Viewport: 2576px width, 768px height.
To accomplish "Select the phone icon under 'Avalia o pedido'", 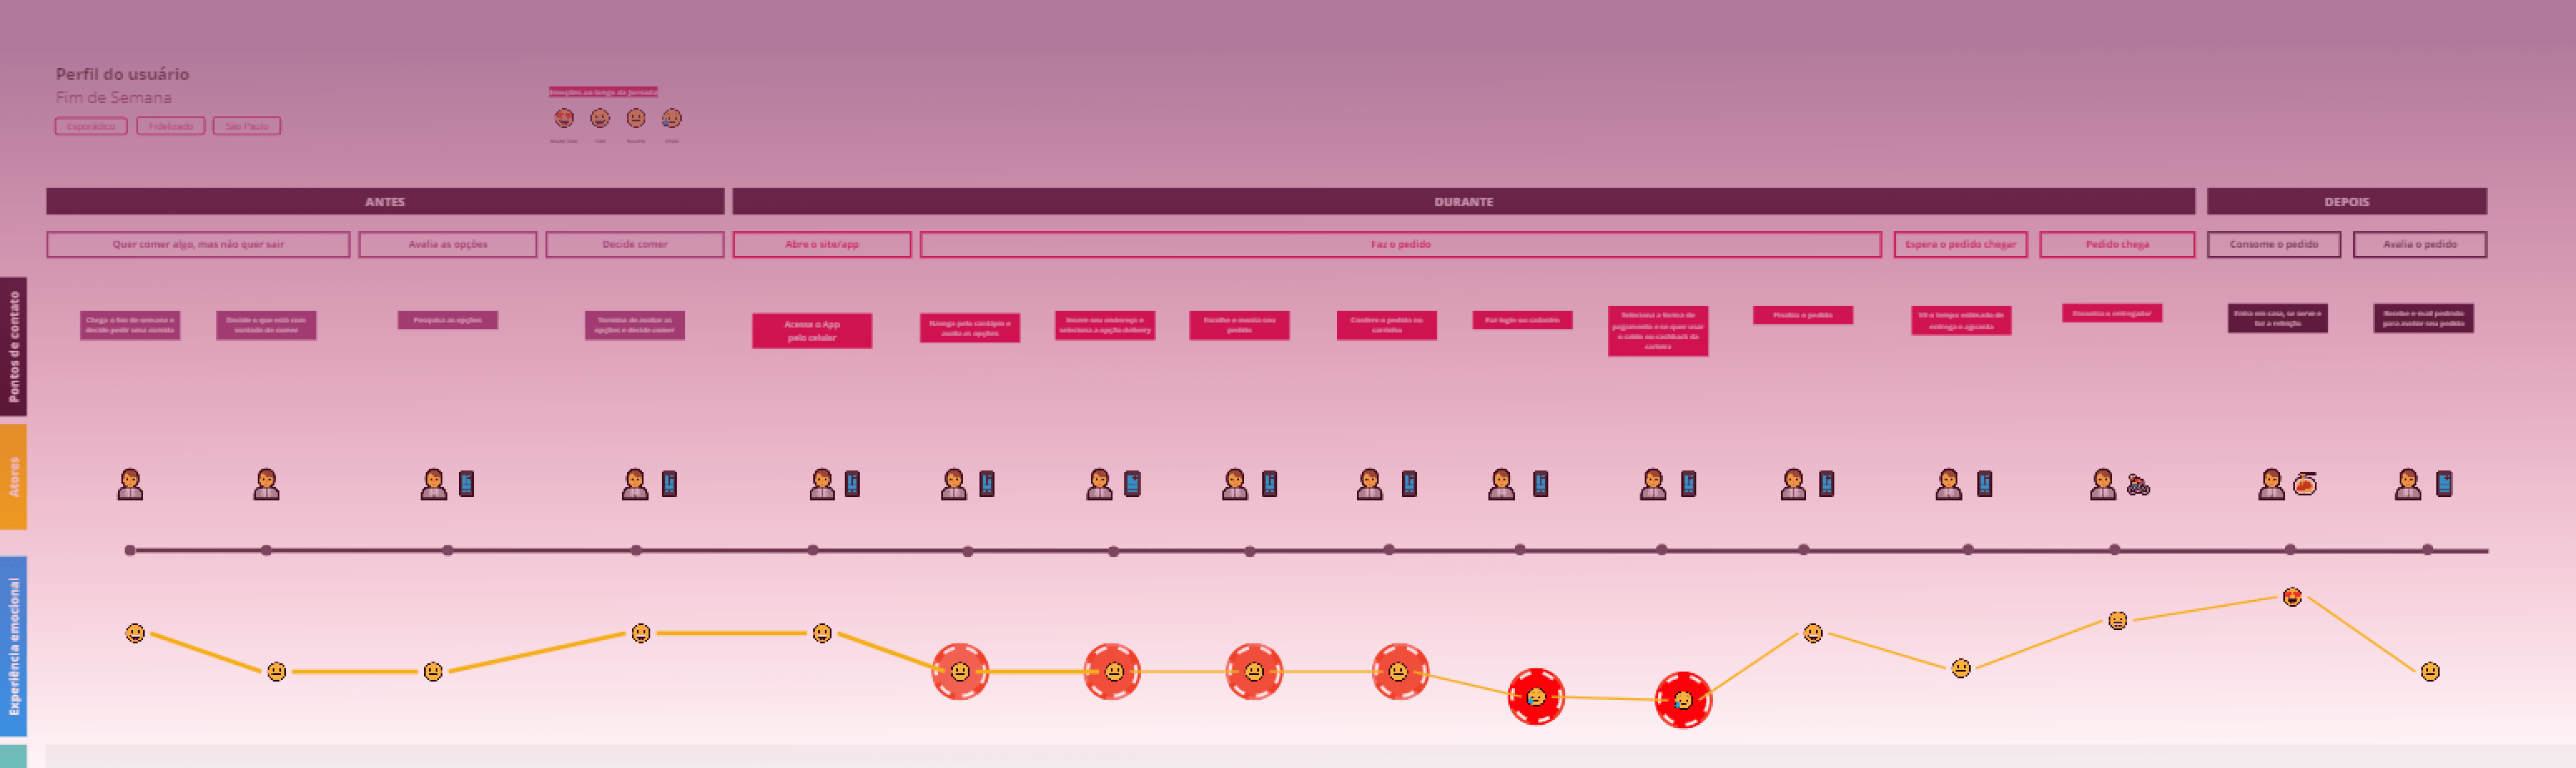I will [x=2444, y=484].
